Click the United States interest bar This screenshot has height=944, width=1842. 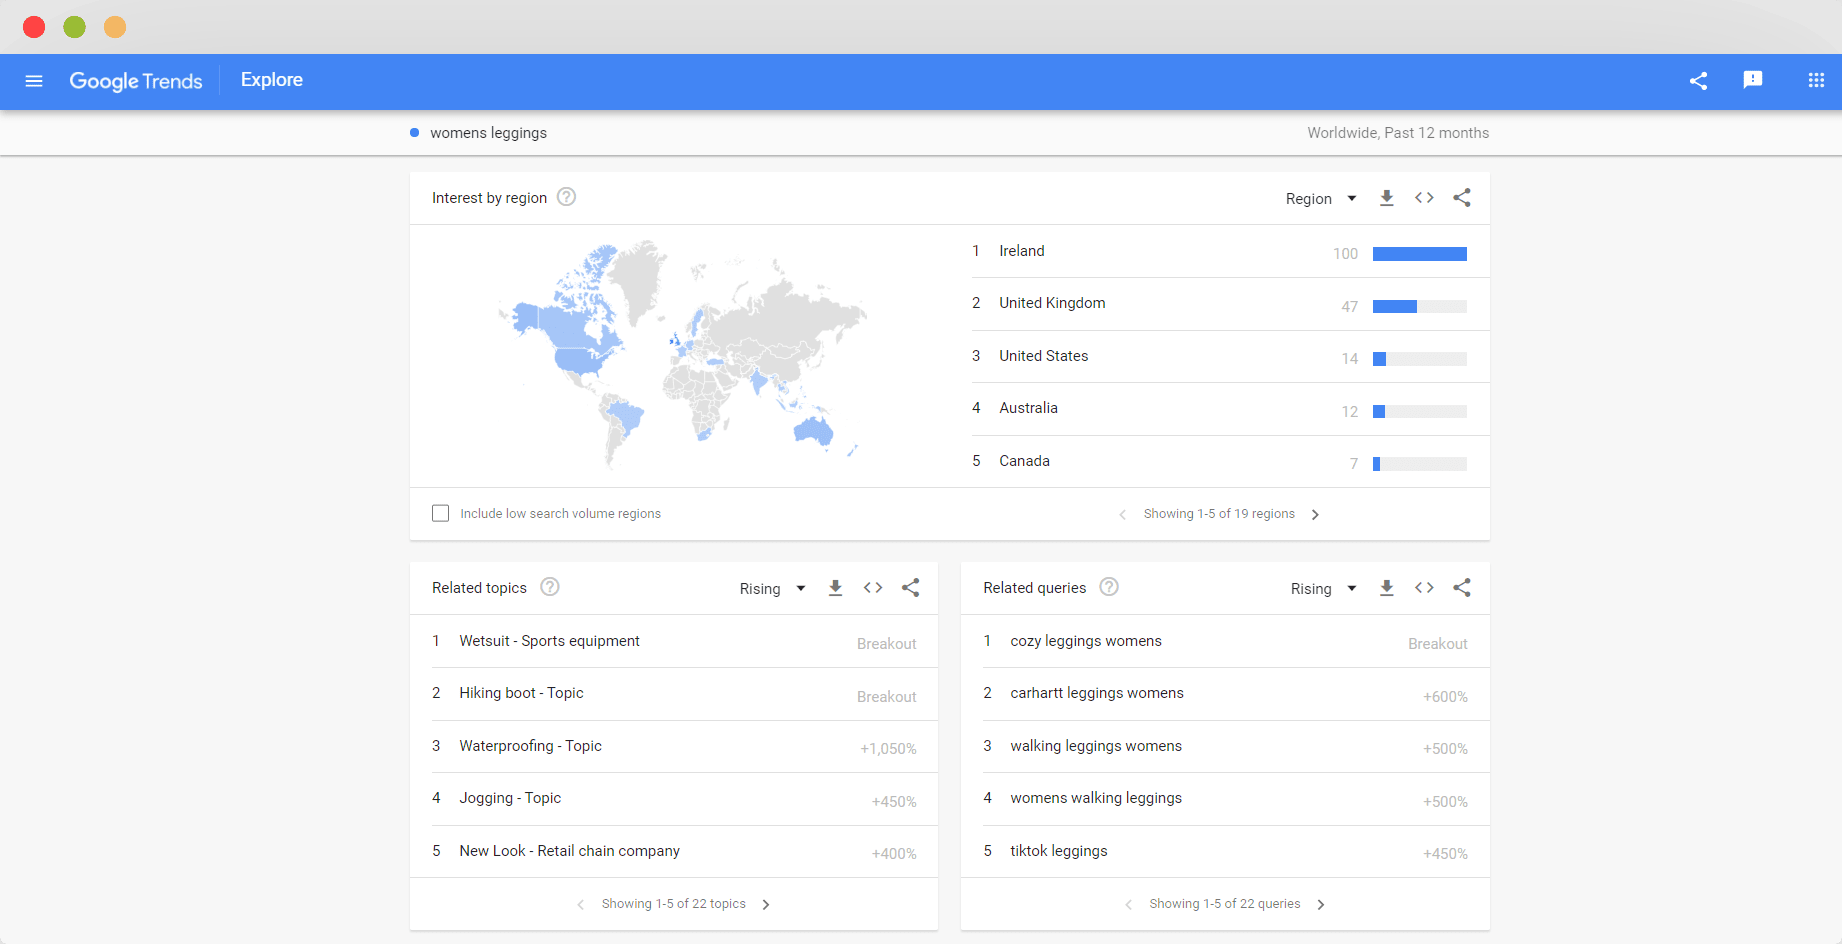pyautogui.click(x=1420, y=359)
